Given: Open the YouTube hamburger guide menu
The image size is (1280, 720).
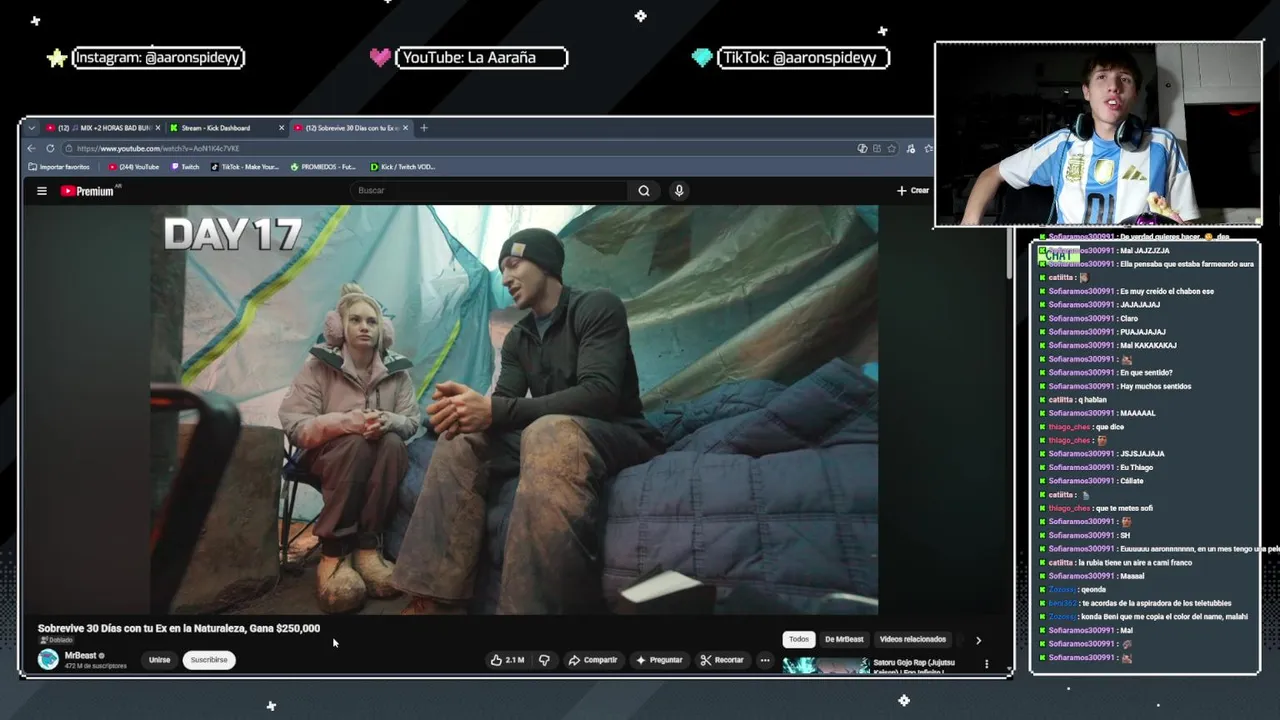Looking at the screenshot, I should point(42,191).
